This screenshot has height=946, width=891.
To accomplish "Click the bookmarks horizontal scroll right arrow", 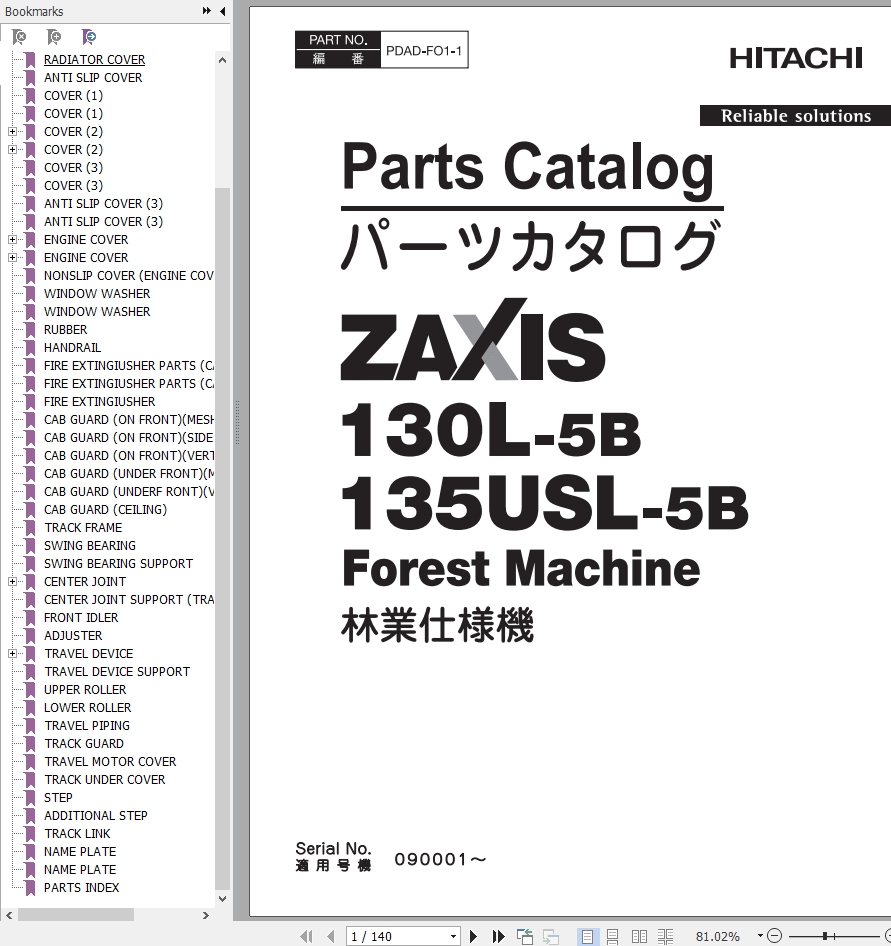I will [x=206, y=915].
